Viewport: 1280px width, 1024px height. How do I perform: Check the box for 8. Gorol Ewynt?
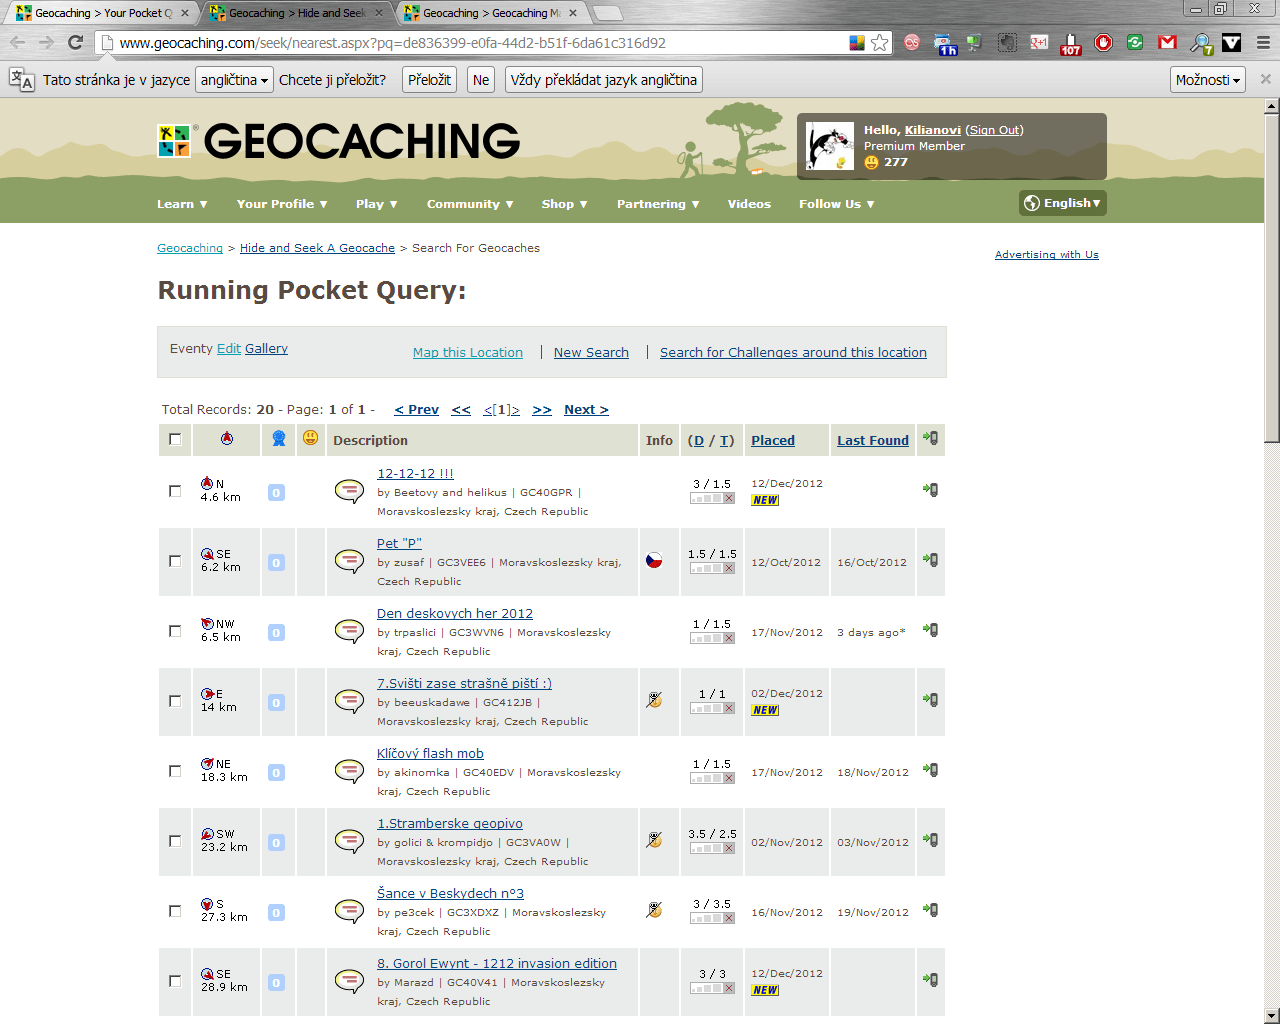(175, 981)
